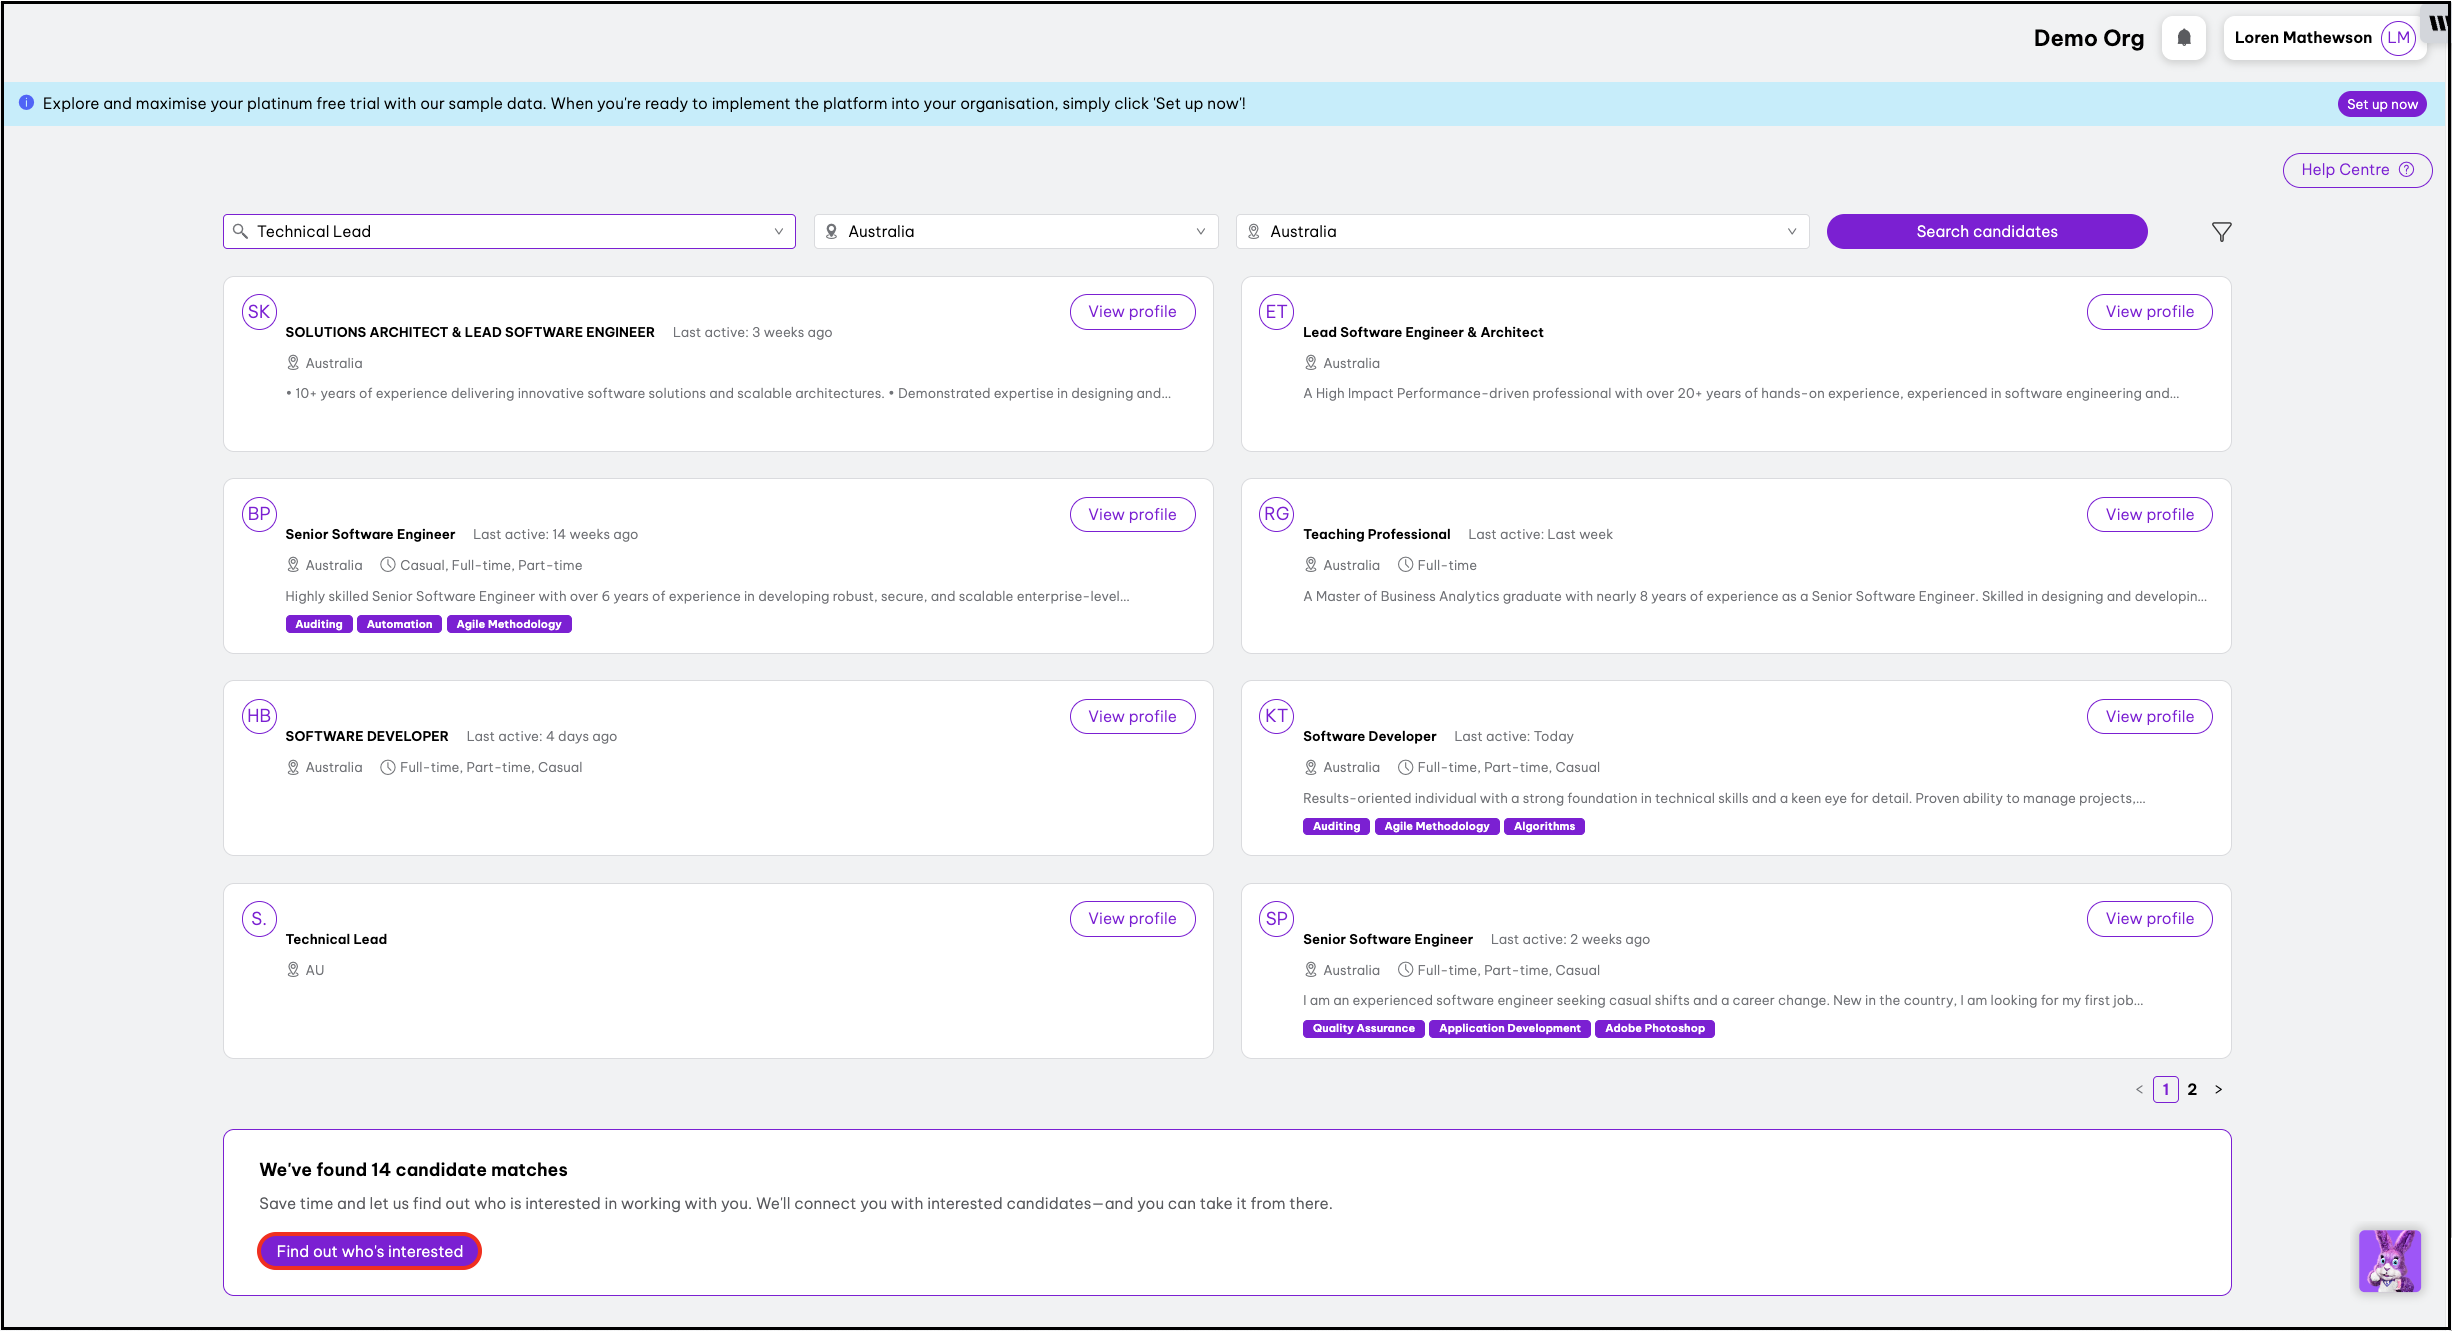Viewport: 2452px width, 1331px height.
Task: Click the next page arrow
Action: (2218, 1089)
